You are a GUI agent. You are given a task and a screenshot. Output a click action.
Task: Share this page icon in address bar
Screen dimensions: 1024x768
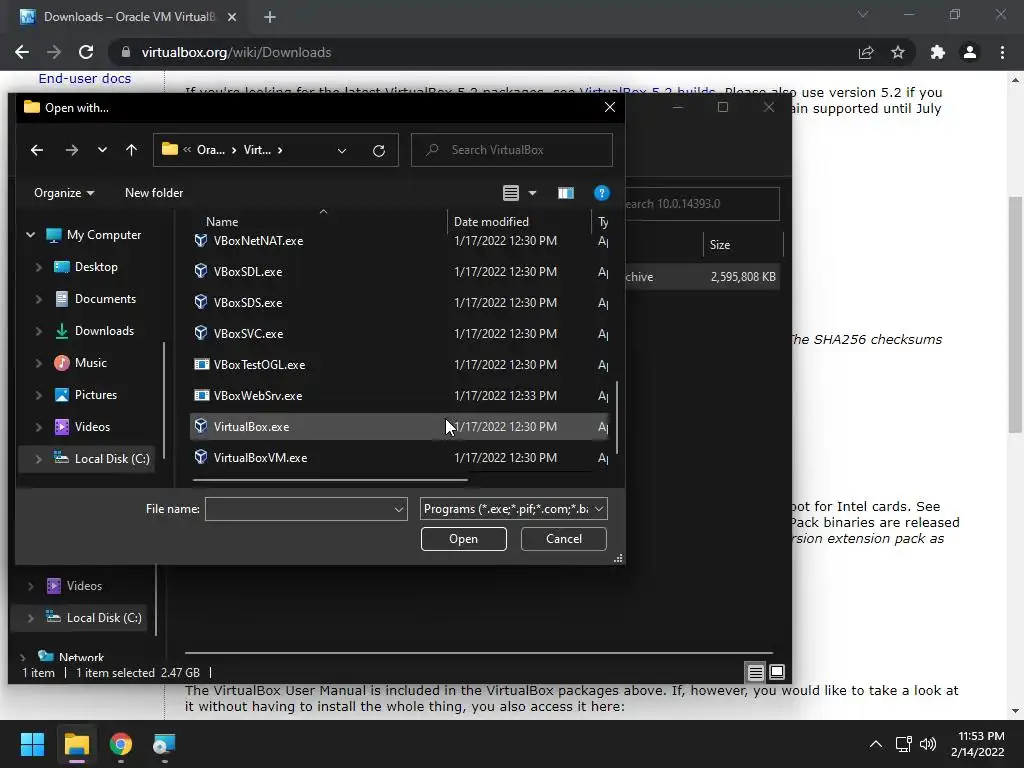(866, 52)
